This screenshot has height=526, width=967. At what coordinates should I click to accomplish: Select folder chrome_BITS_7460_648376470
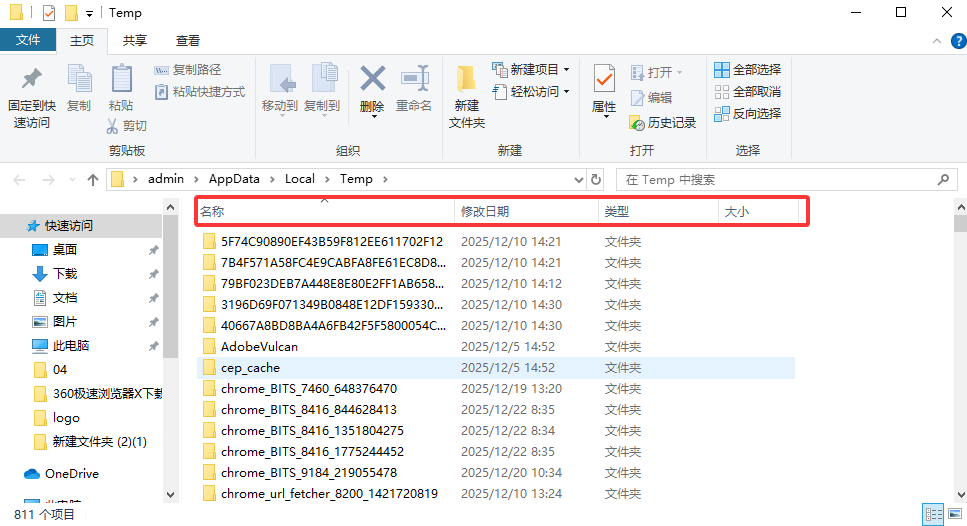pos(496,388)
